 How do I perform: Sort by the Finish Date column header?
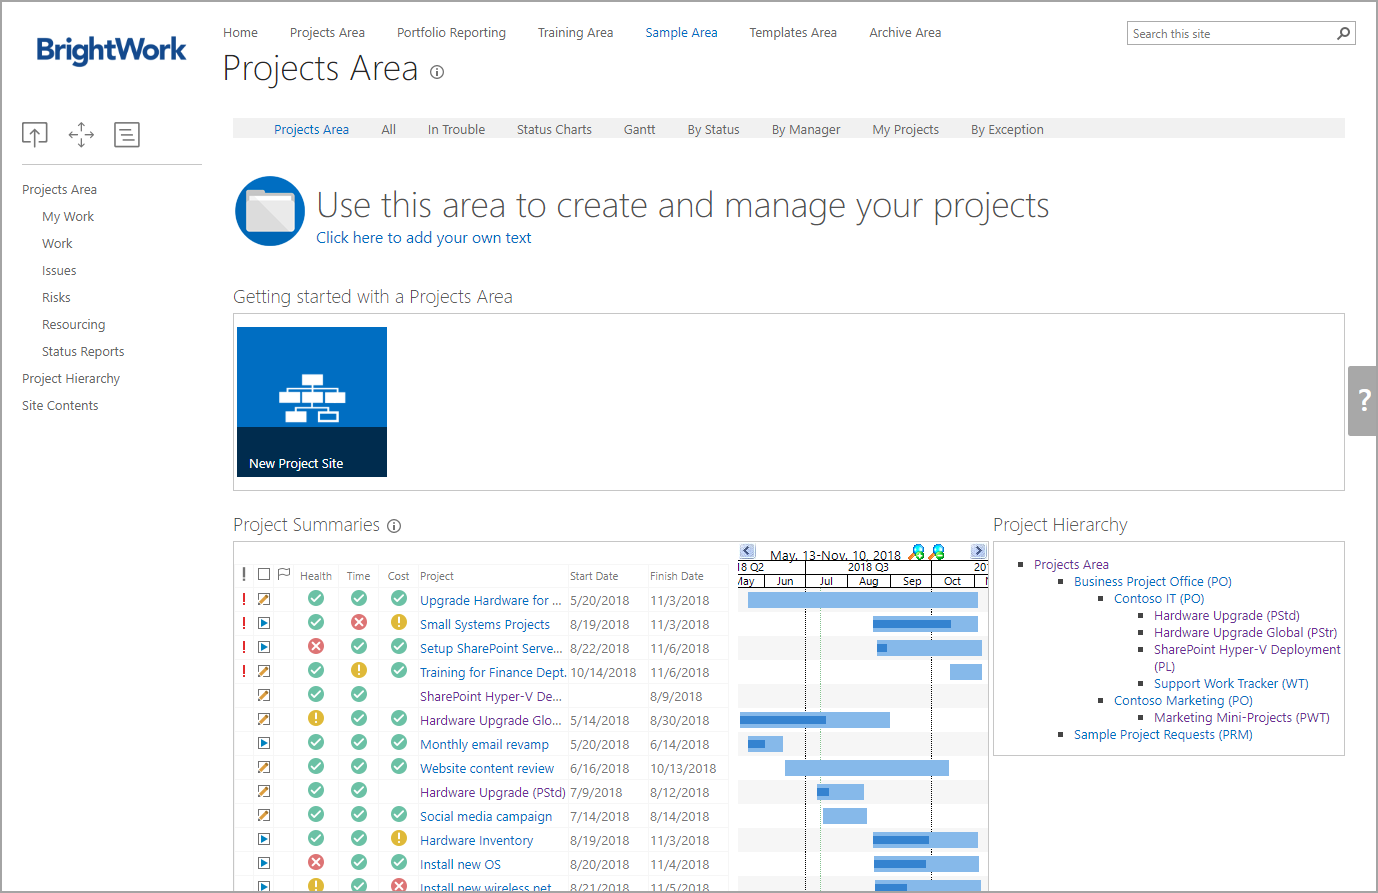pyautogui.click(x=677, y=576)
